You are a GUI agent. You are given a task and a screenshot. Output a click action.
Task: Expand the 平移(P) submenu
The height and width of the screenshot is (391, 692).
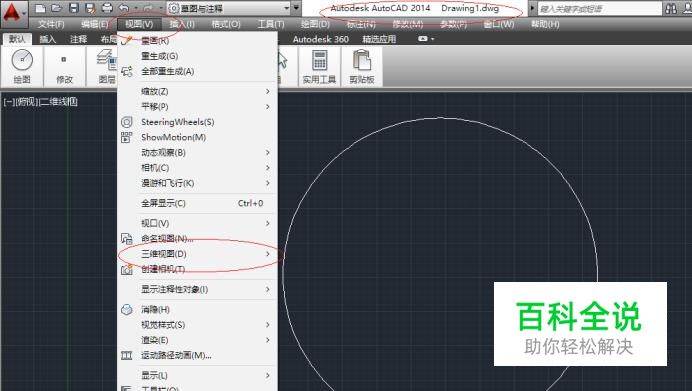click(197, 106)
